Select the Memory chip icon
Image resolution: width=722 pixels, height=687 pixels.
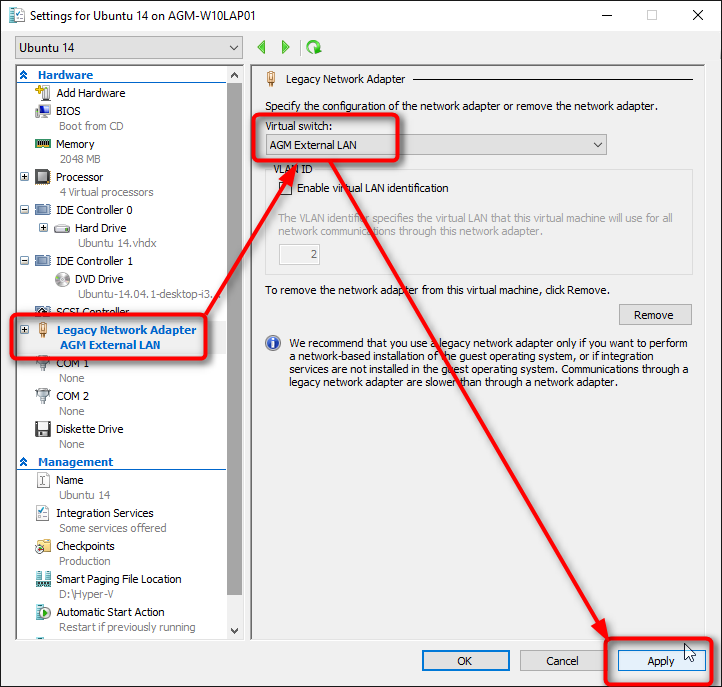43,144
